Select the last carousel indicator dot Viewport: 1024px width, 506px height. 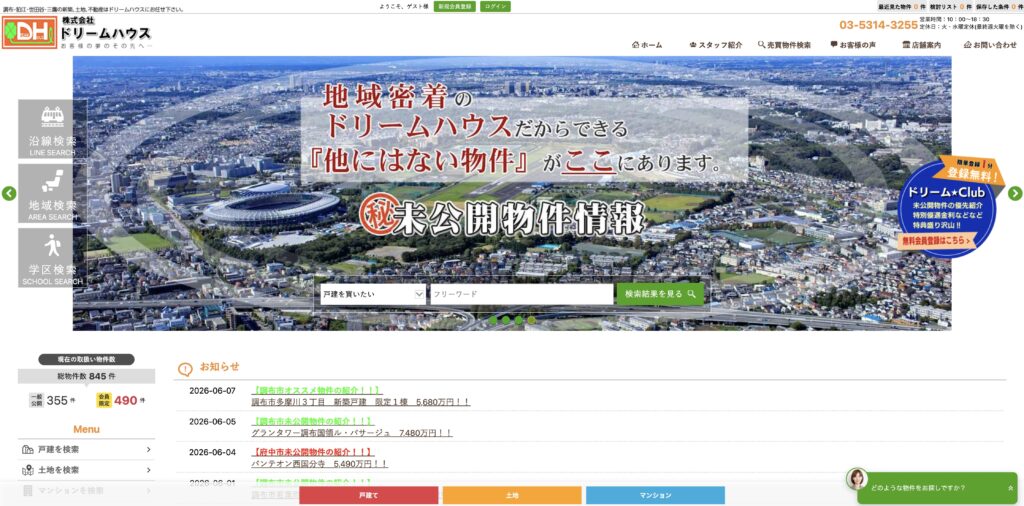click(532, 320)
